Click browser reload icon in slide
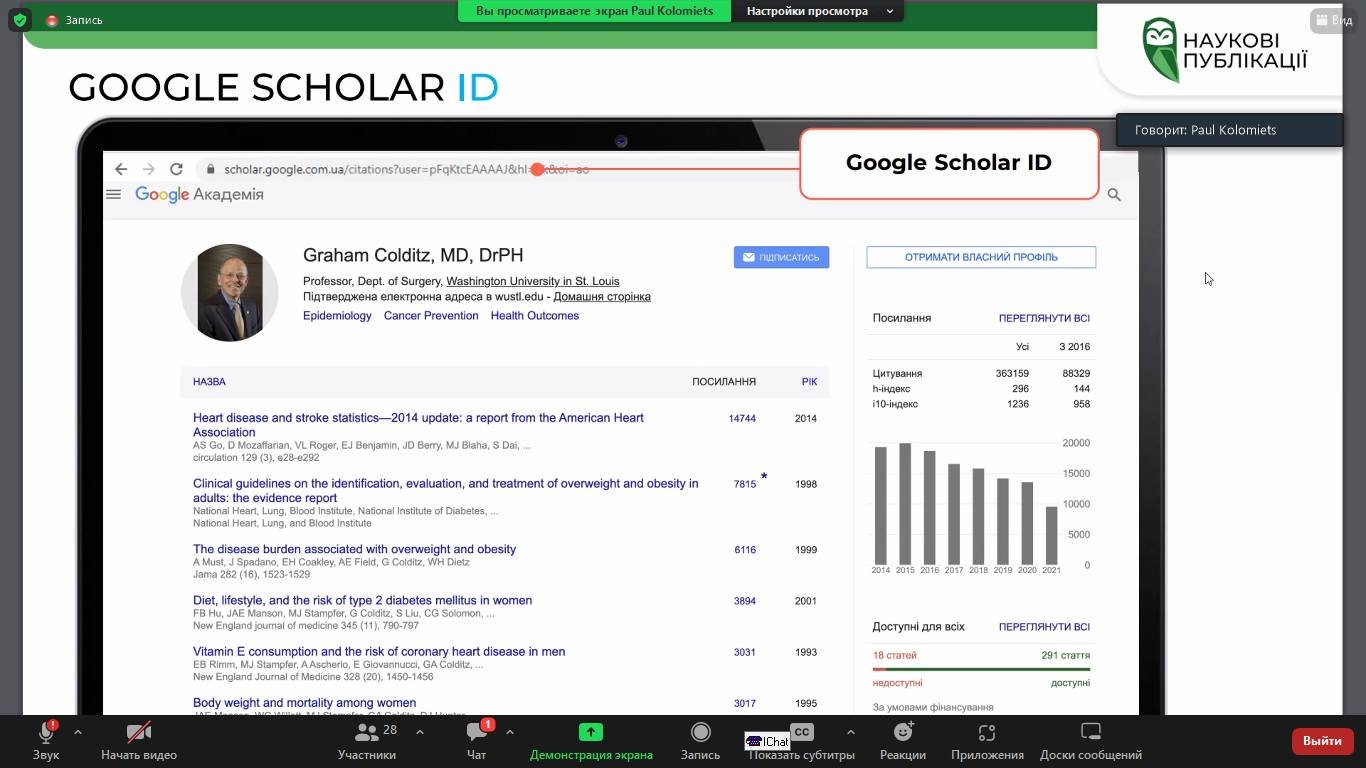The height and width of the screenshot is (768, 1366). click(176, 169)
